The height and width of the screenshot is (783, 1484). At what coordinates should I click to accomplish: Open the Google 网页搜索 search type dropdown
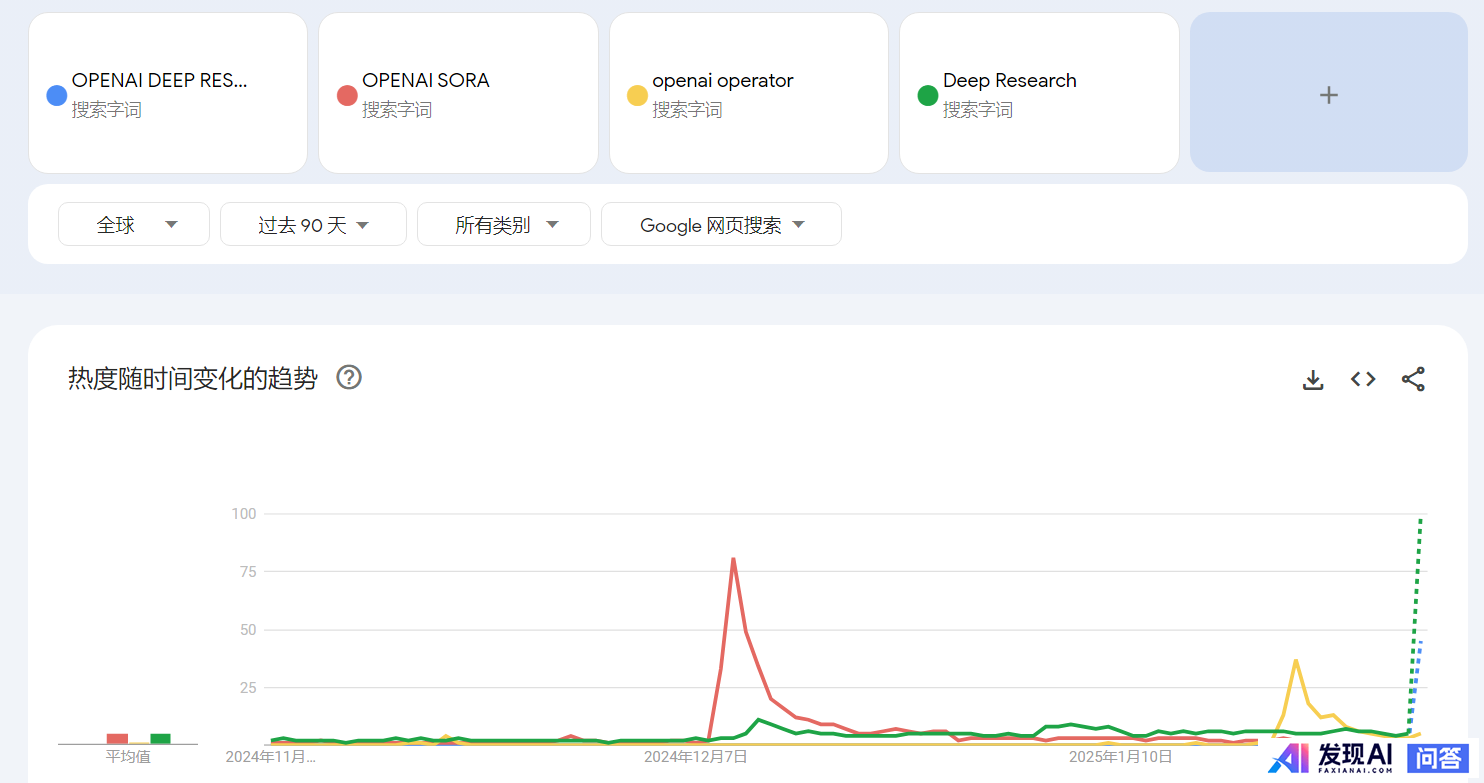click(x=721, y=224)
